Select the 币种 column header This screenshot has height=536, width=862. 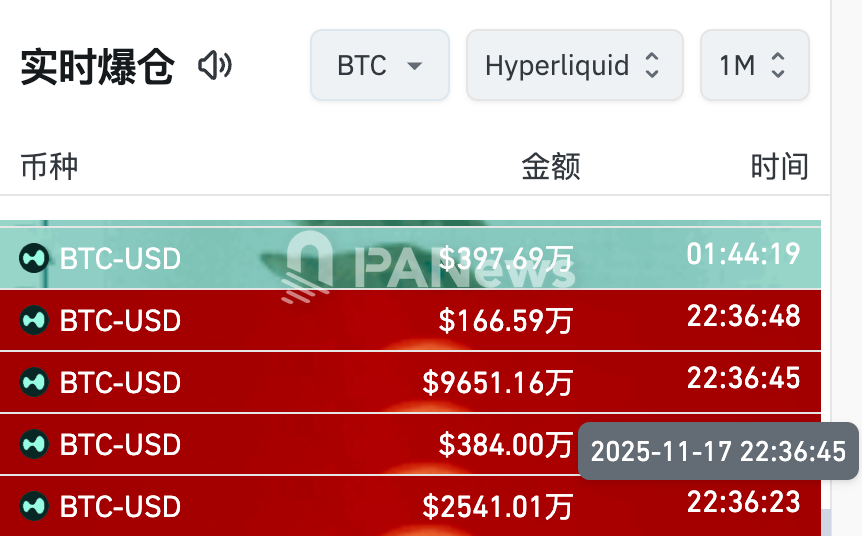coord(49,166)
